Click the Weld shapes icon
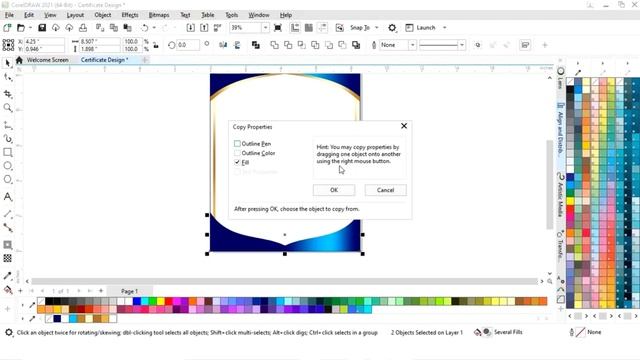 pyautogui.click(x=275, y=45)
